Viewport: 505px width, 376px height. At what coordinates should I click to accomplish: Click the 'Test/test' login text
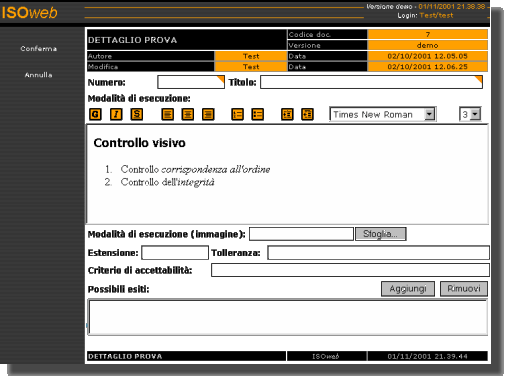pyautogui.click(x=436, y=15)
